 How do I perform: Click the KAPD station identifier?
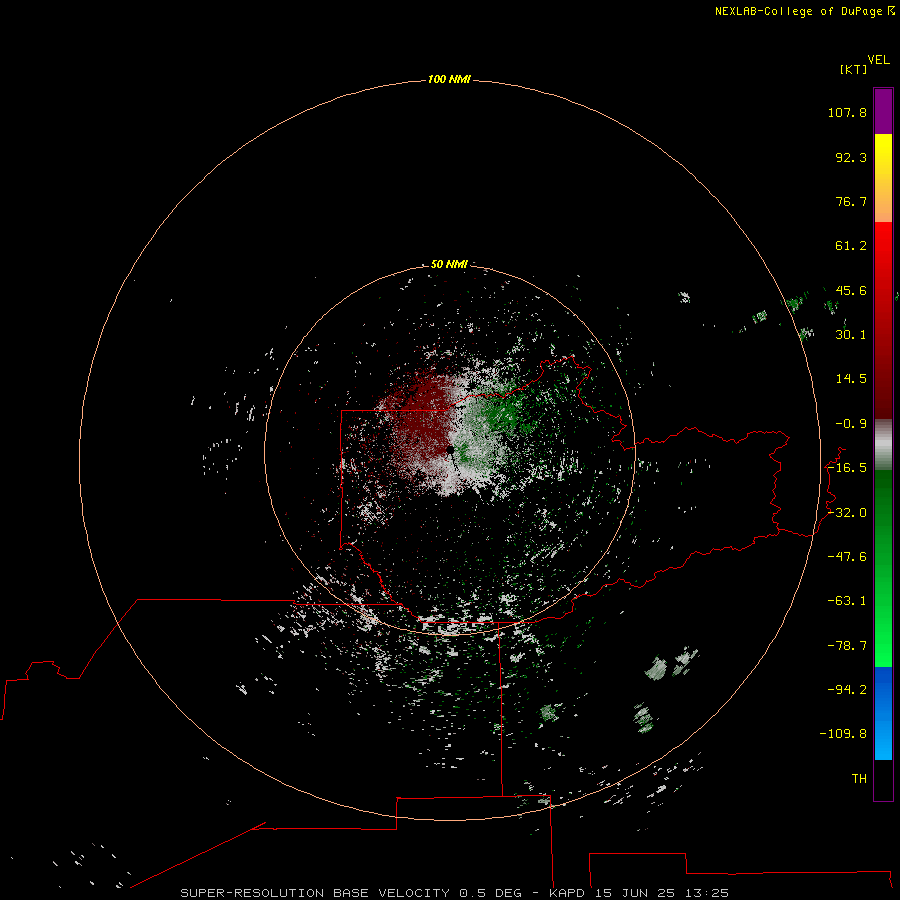coord(567,893)
